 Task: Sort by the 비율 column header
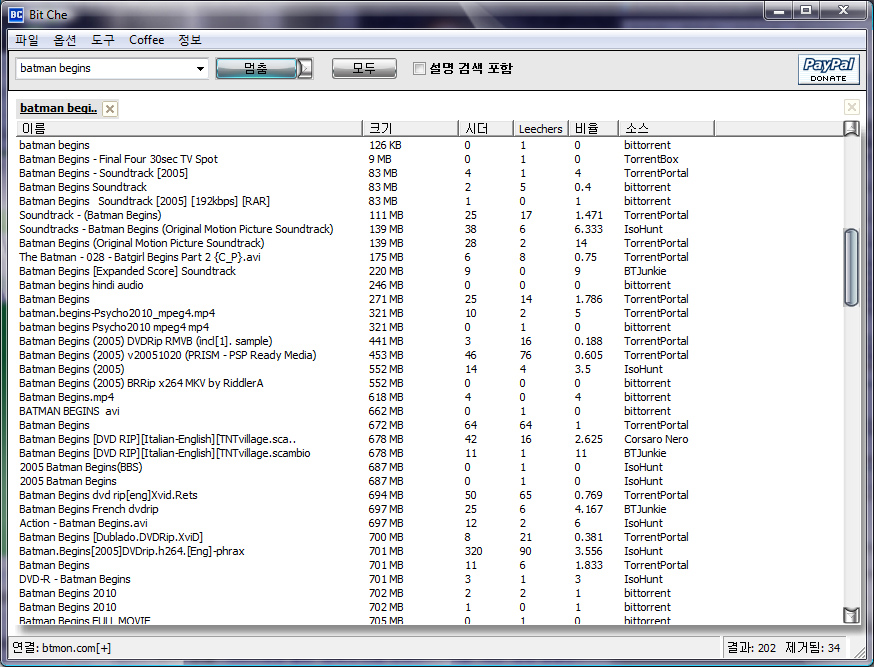[x=593, y=129]
